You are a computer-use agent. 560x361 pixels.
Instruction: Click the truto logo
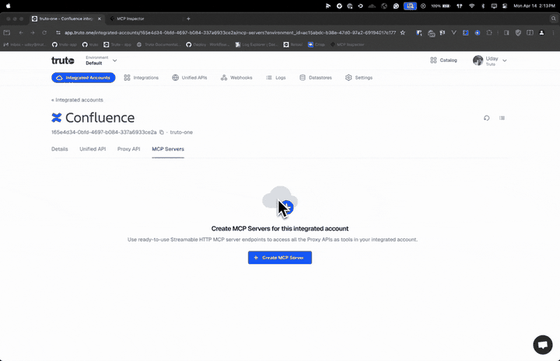click(x=62, y=60)
